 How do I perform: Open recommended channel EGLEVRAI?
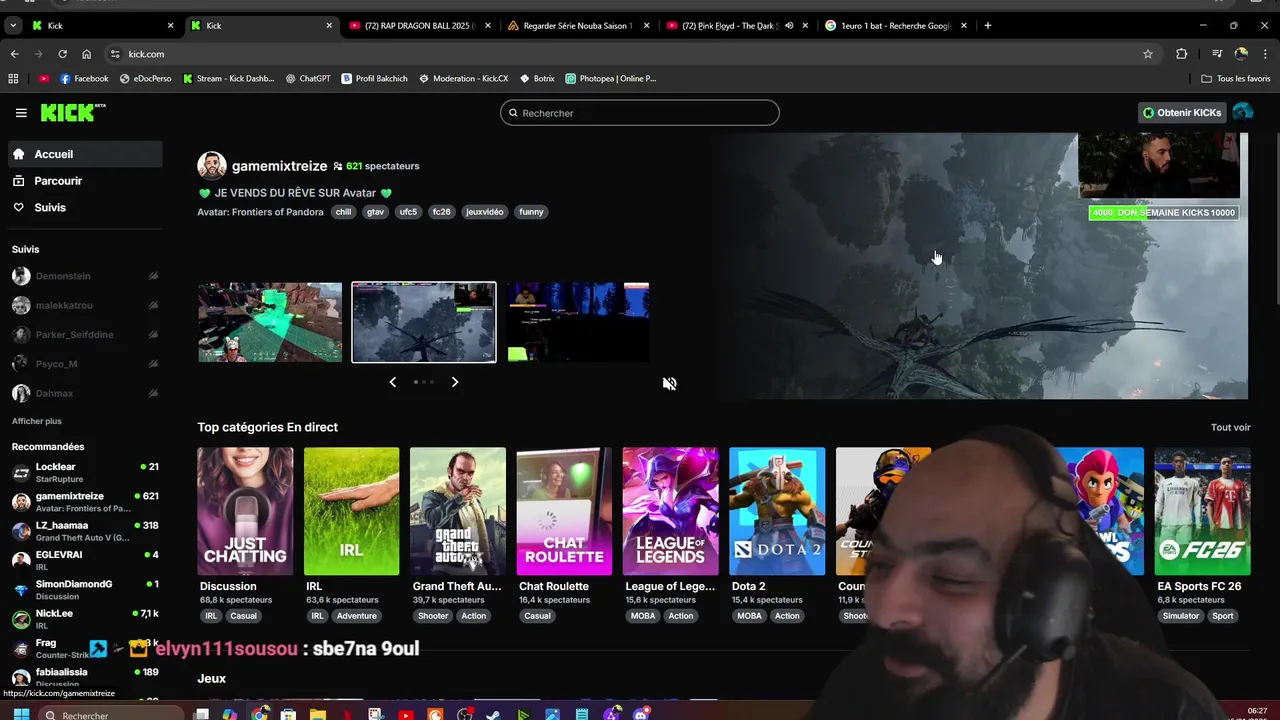pyautogui.click(x=85, y=559)
